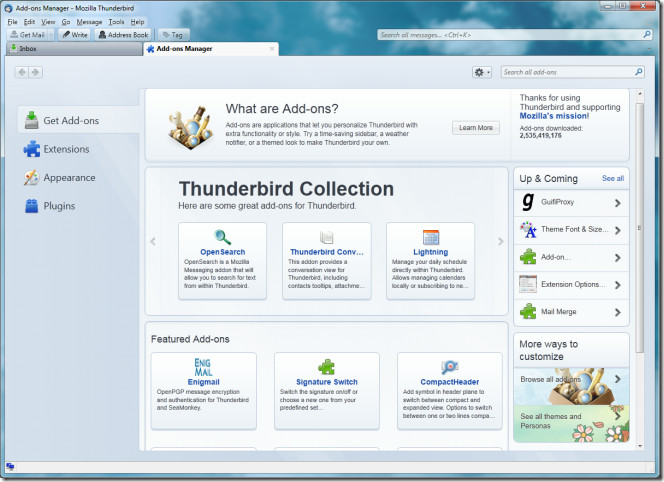Click the scrollbar up arrow
Screen dimensions: 664x482
(640, 93)
